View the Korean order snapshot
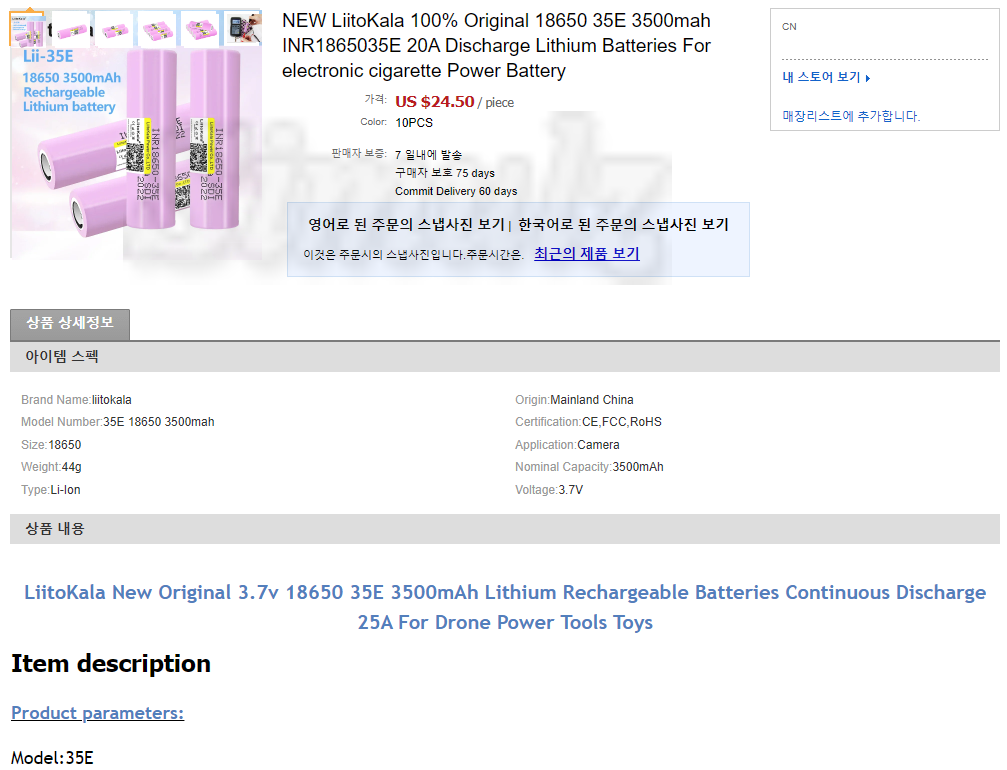This screenshot has height=770, width=1007. (623, 224)
